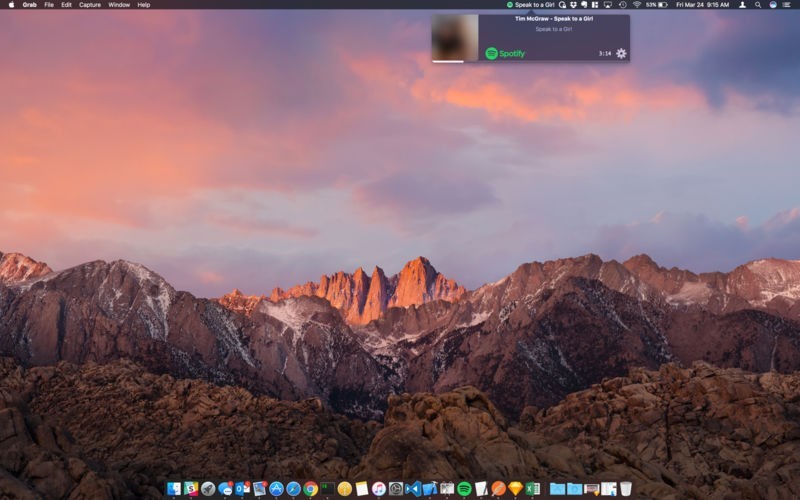Launch Google Chrome from the Dock
This screenshot has width=800, height=500.
click(x=311, y=489)
